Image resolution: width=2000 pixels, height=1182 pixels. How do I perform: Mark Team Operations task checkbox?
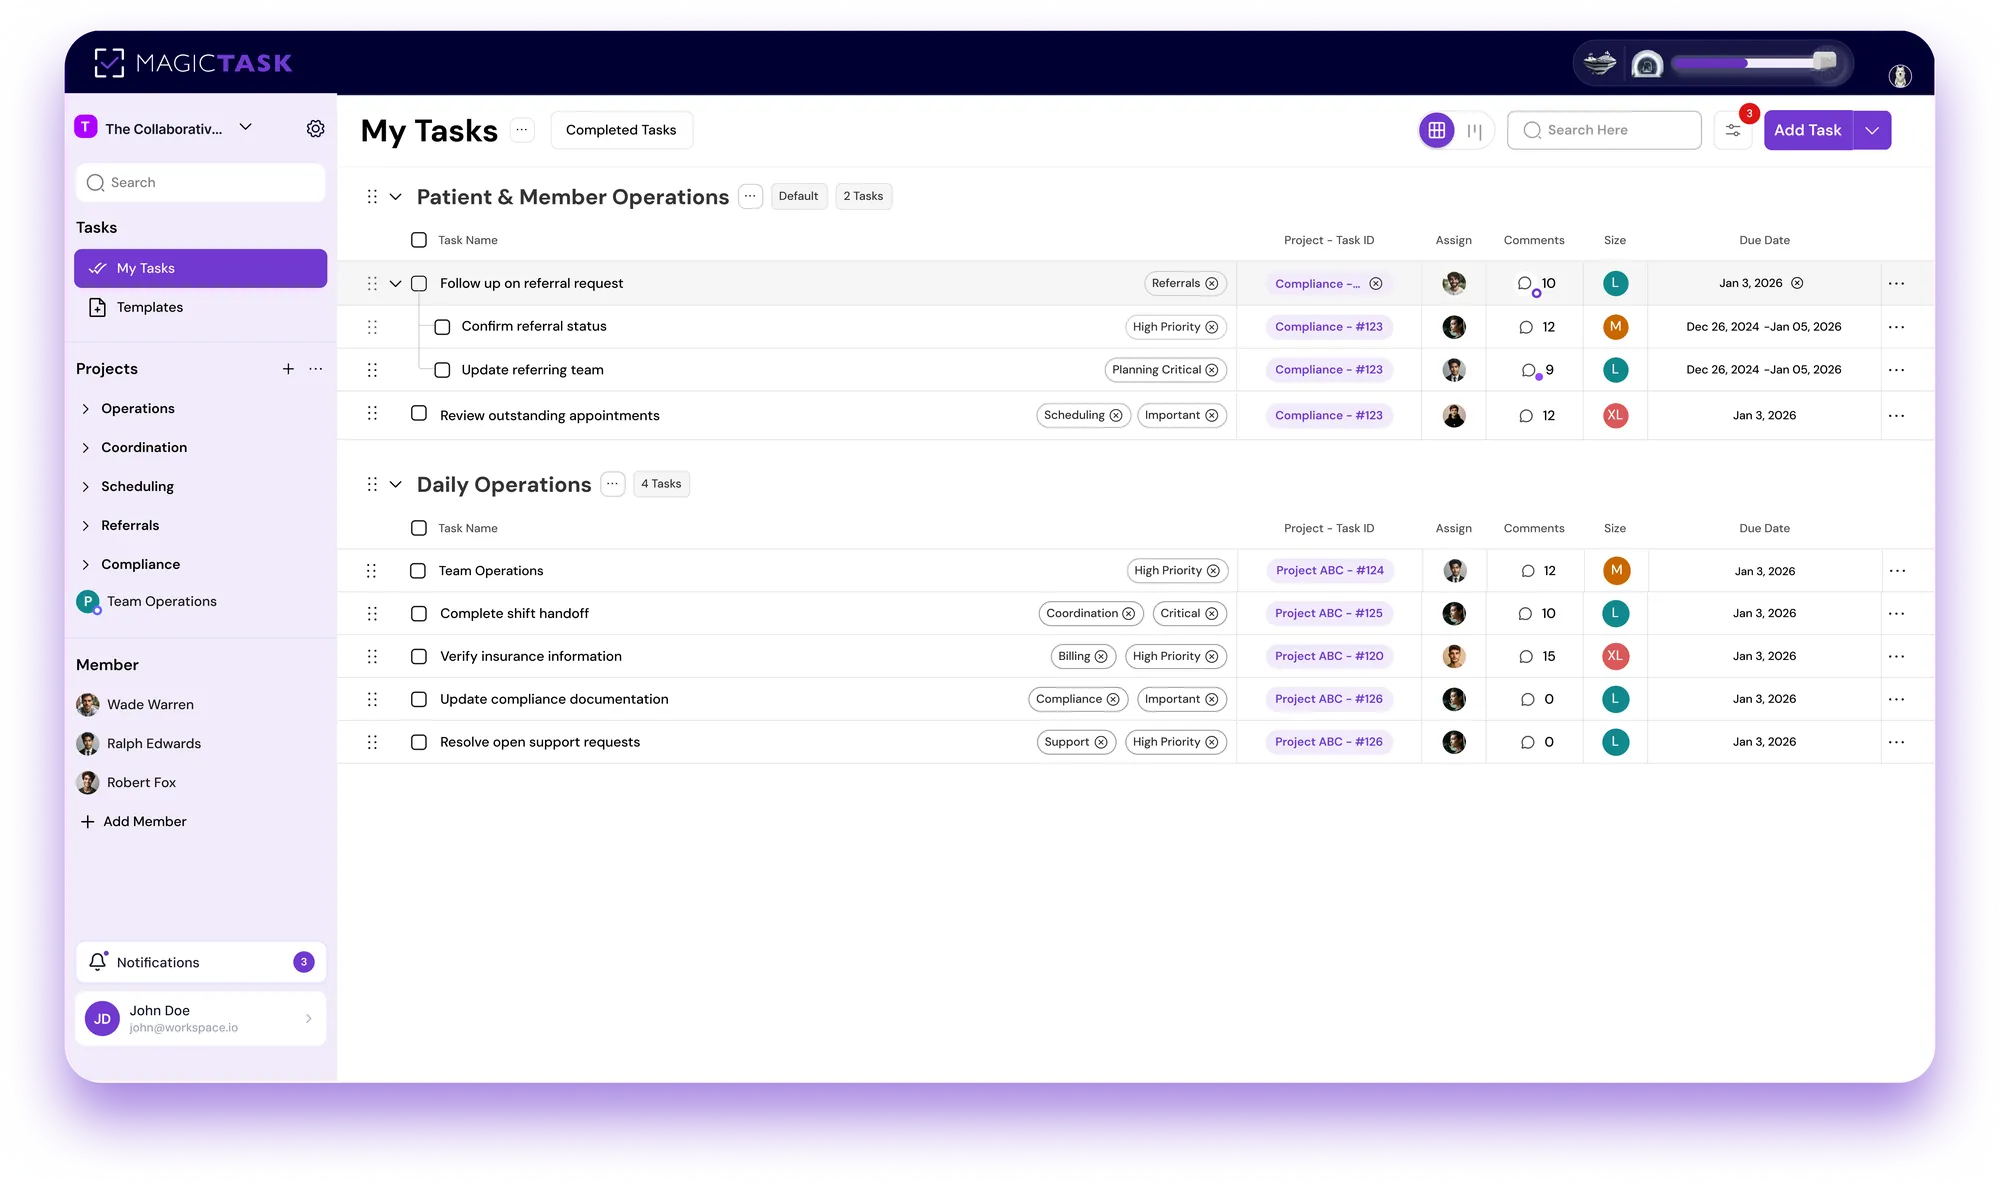tap(418, 571)
